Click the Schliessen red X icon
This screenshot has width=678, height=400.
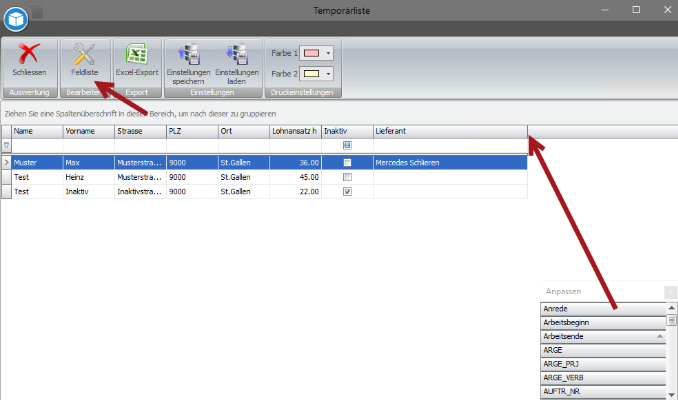point(29,56)
